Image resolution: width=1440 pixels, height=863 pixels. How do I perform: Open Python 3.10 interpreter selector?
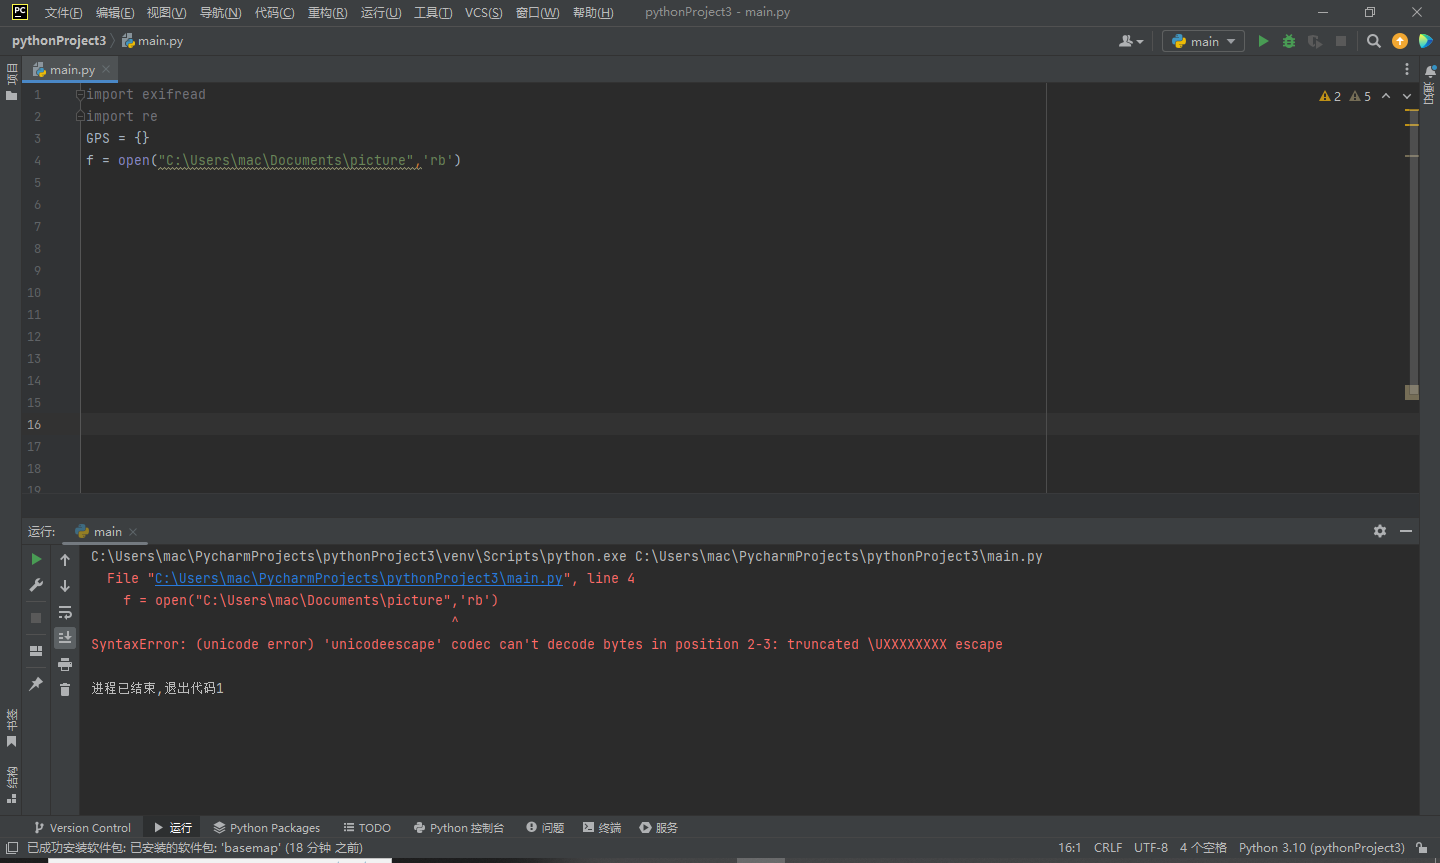pyautogui.click(x=1322, y=848)
